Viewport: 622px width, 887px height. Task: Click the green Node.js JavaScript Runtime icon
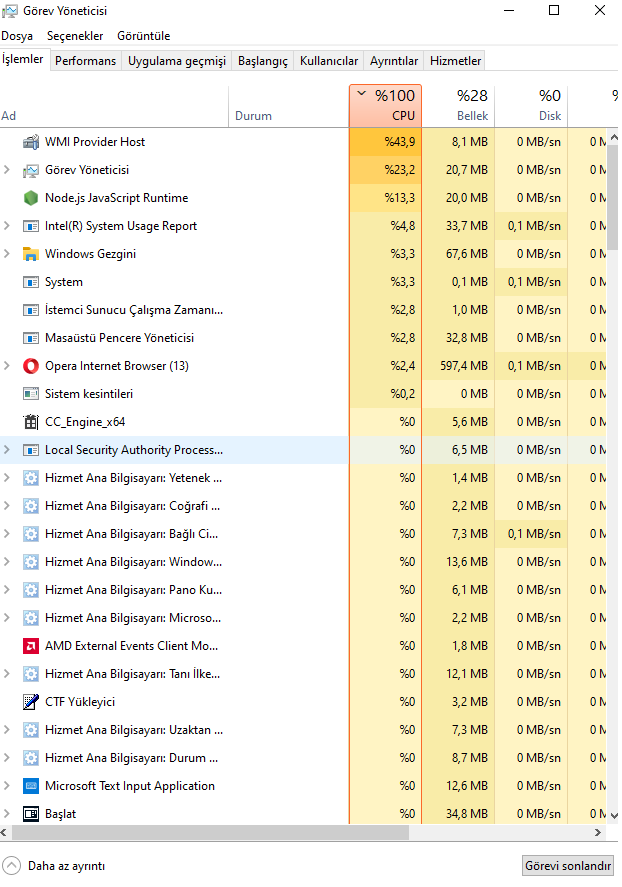[x=31, y=198]
